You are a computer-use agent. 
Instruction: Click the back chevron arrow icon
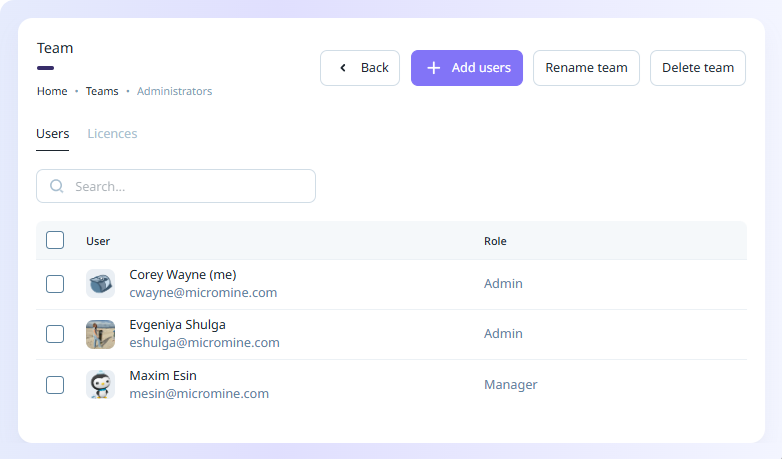(x=343, y=68)
